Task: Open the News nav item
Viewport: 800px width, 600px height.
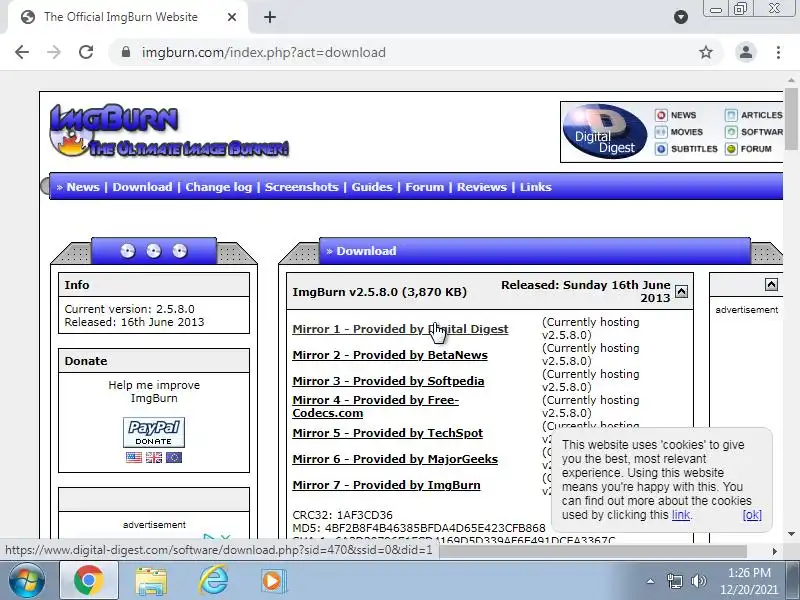Action: (x=83, y=187)
